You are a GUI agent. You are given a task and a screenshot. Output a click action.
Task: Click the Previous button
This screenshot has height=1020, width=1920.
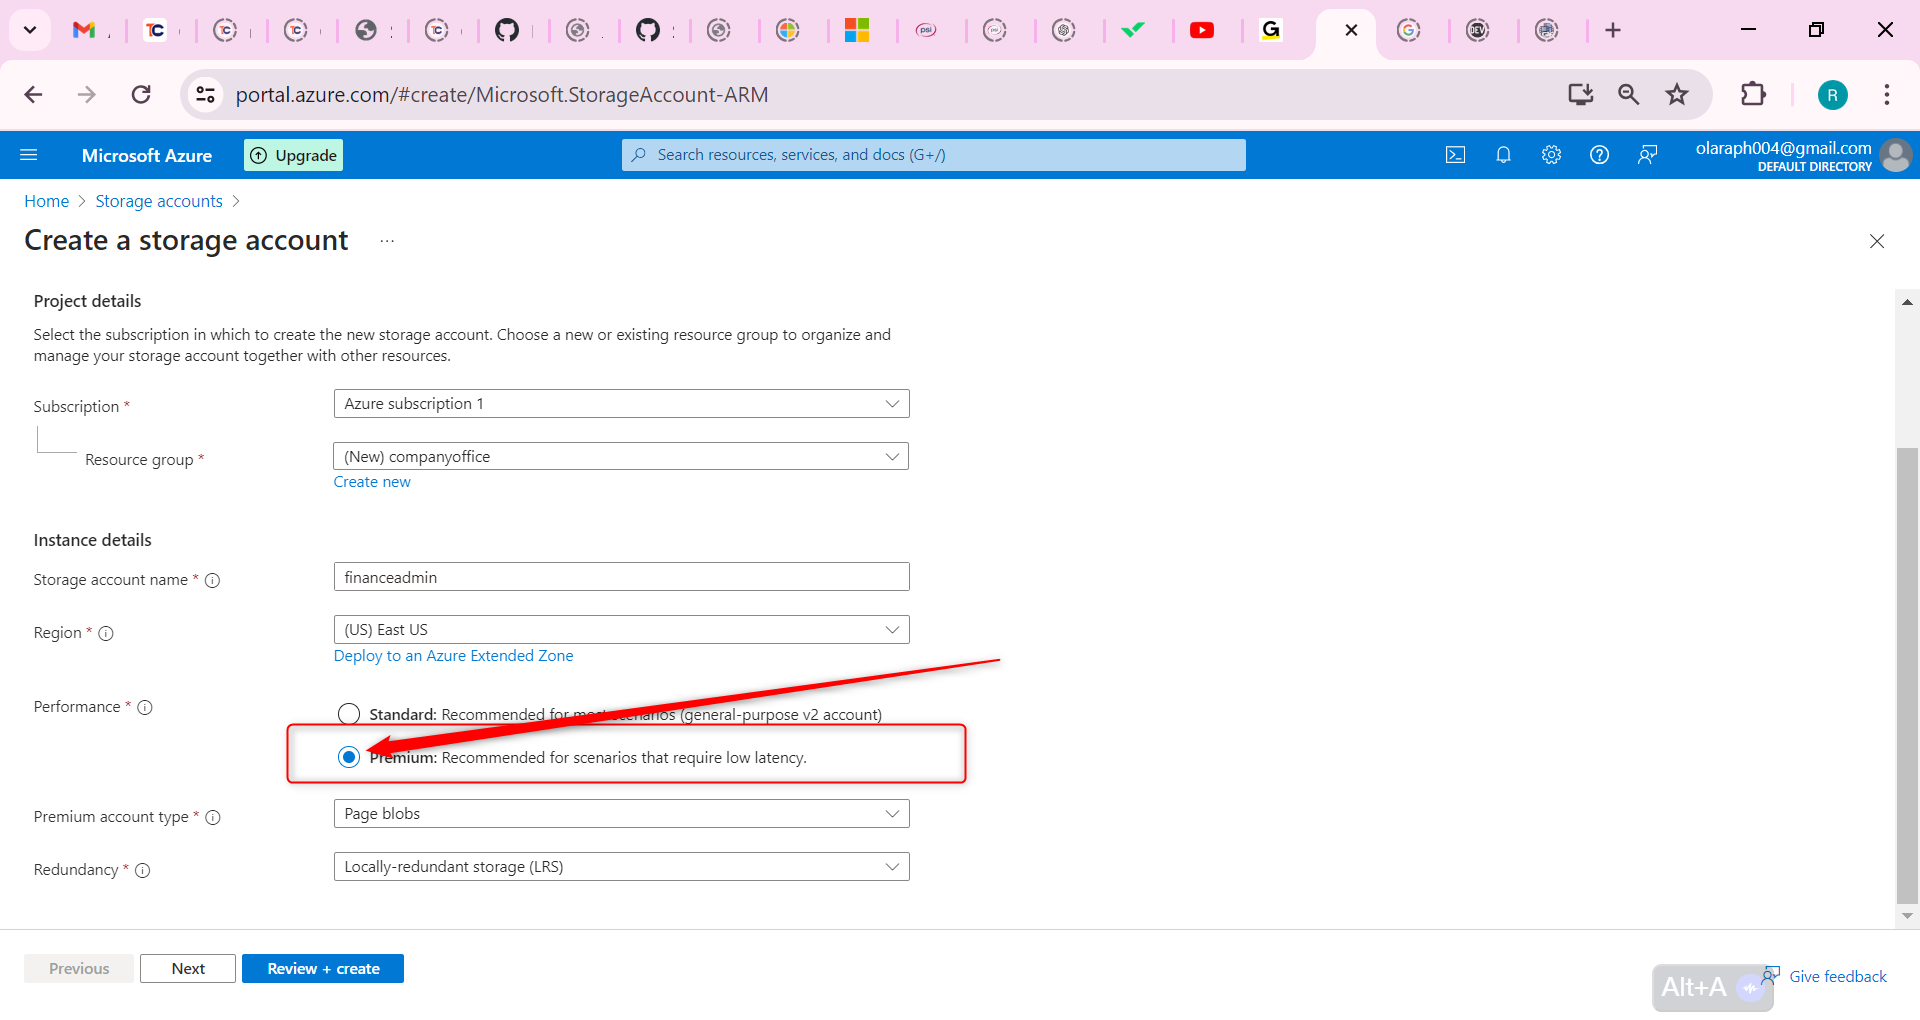click(79, 969)
